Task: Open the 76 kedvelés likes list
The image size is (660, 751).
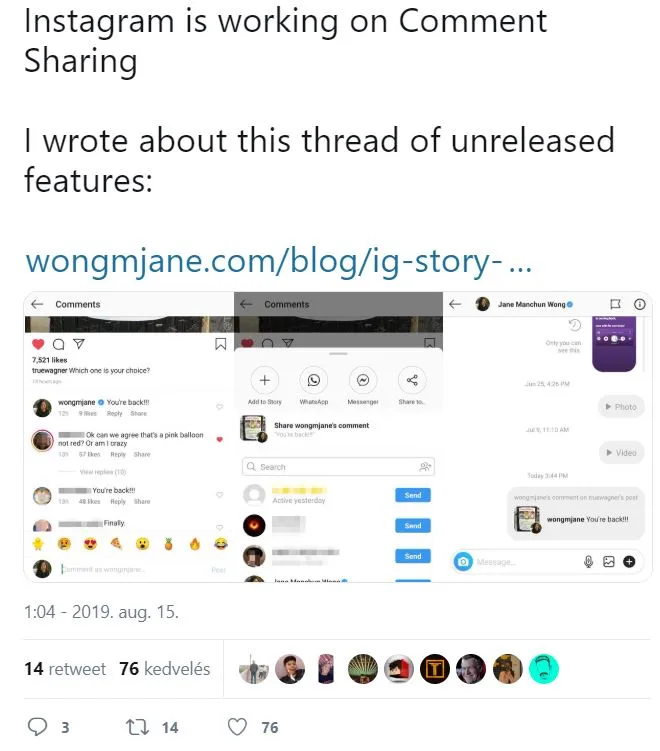Action: tap(165, 669)
